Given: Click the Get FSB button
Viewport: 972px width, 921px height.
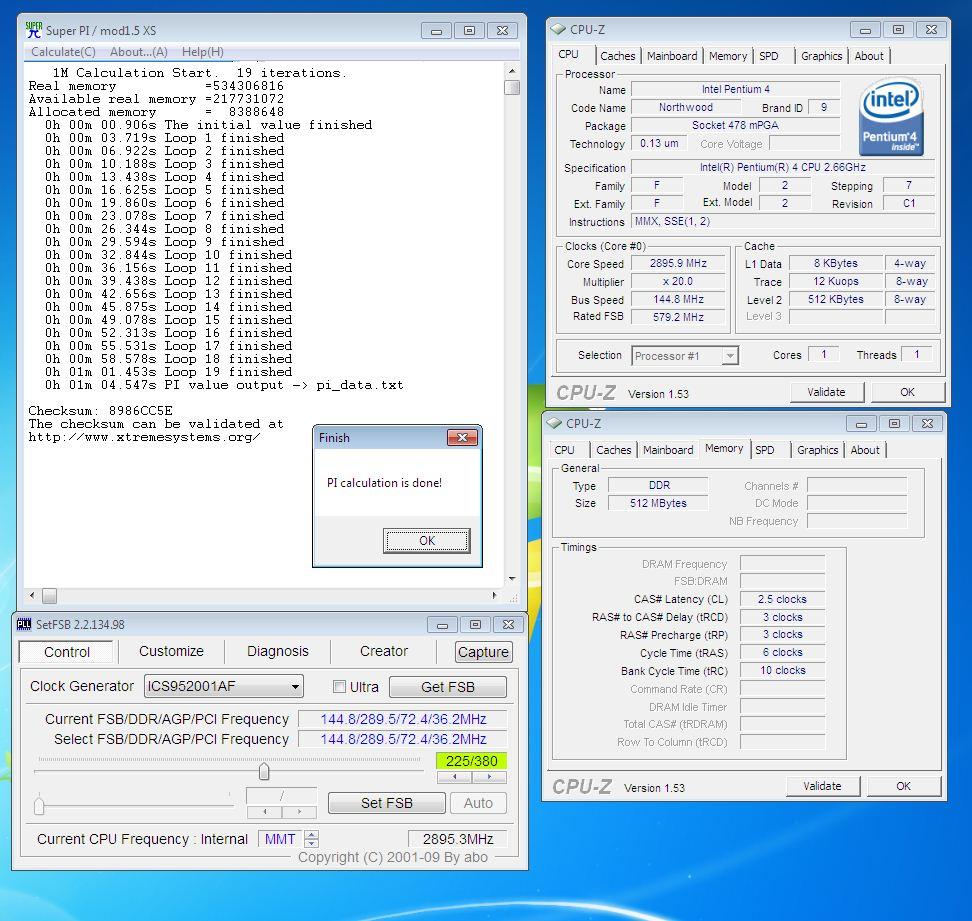Looking at the screenshot, I should click(x=448, y=687).
